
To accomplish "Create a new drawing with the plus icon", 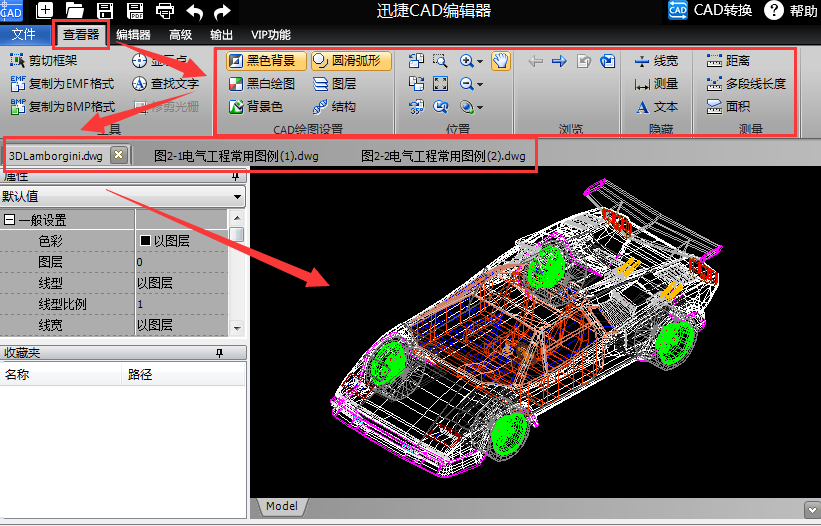I will pyautogui.click(x=45, y=10).
